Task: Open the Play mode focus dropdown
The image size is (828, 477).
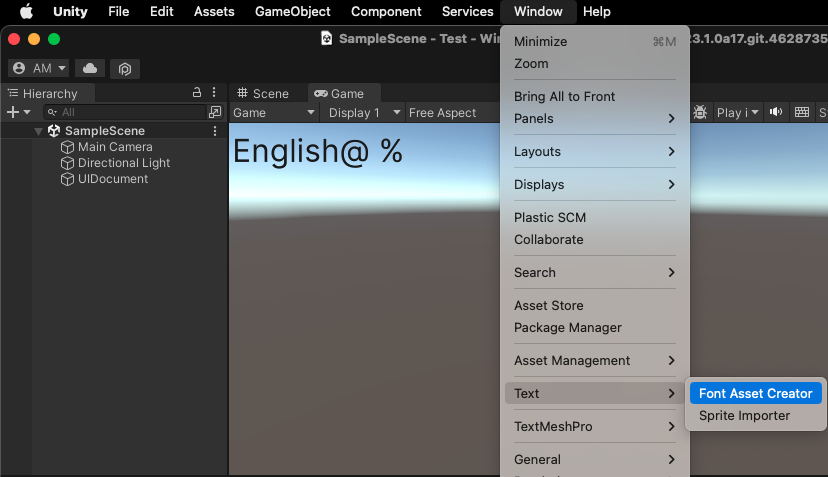Action: tap(738, 113)
